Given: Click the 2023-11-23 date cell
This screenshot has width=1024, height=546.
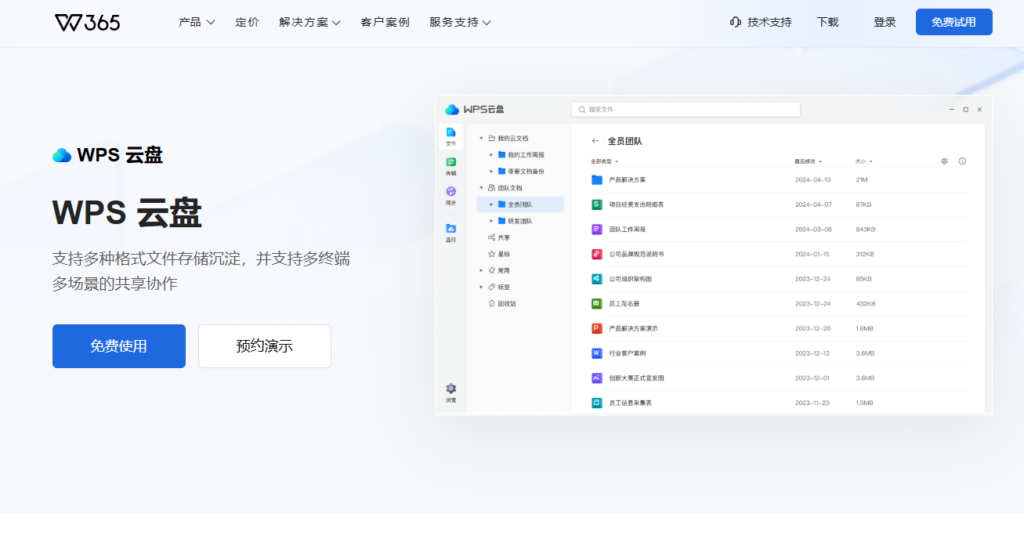Looking at the screenshot, I should [812, 403].
